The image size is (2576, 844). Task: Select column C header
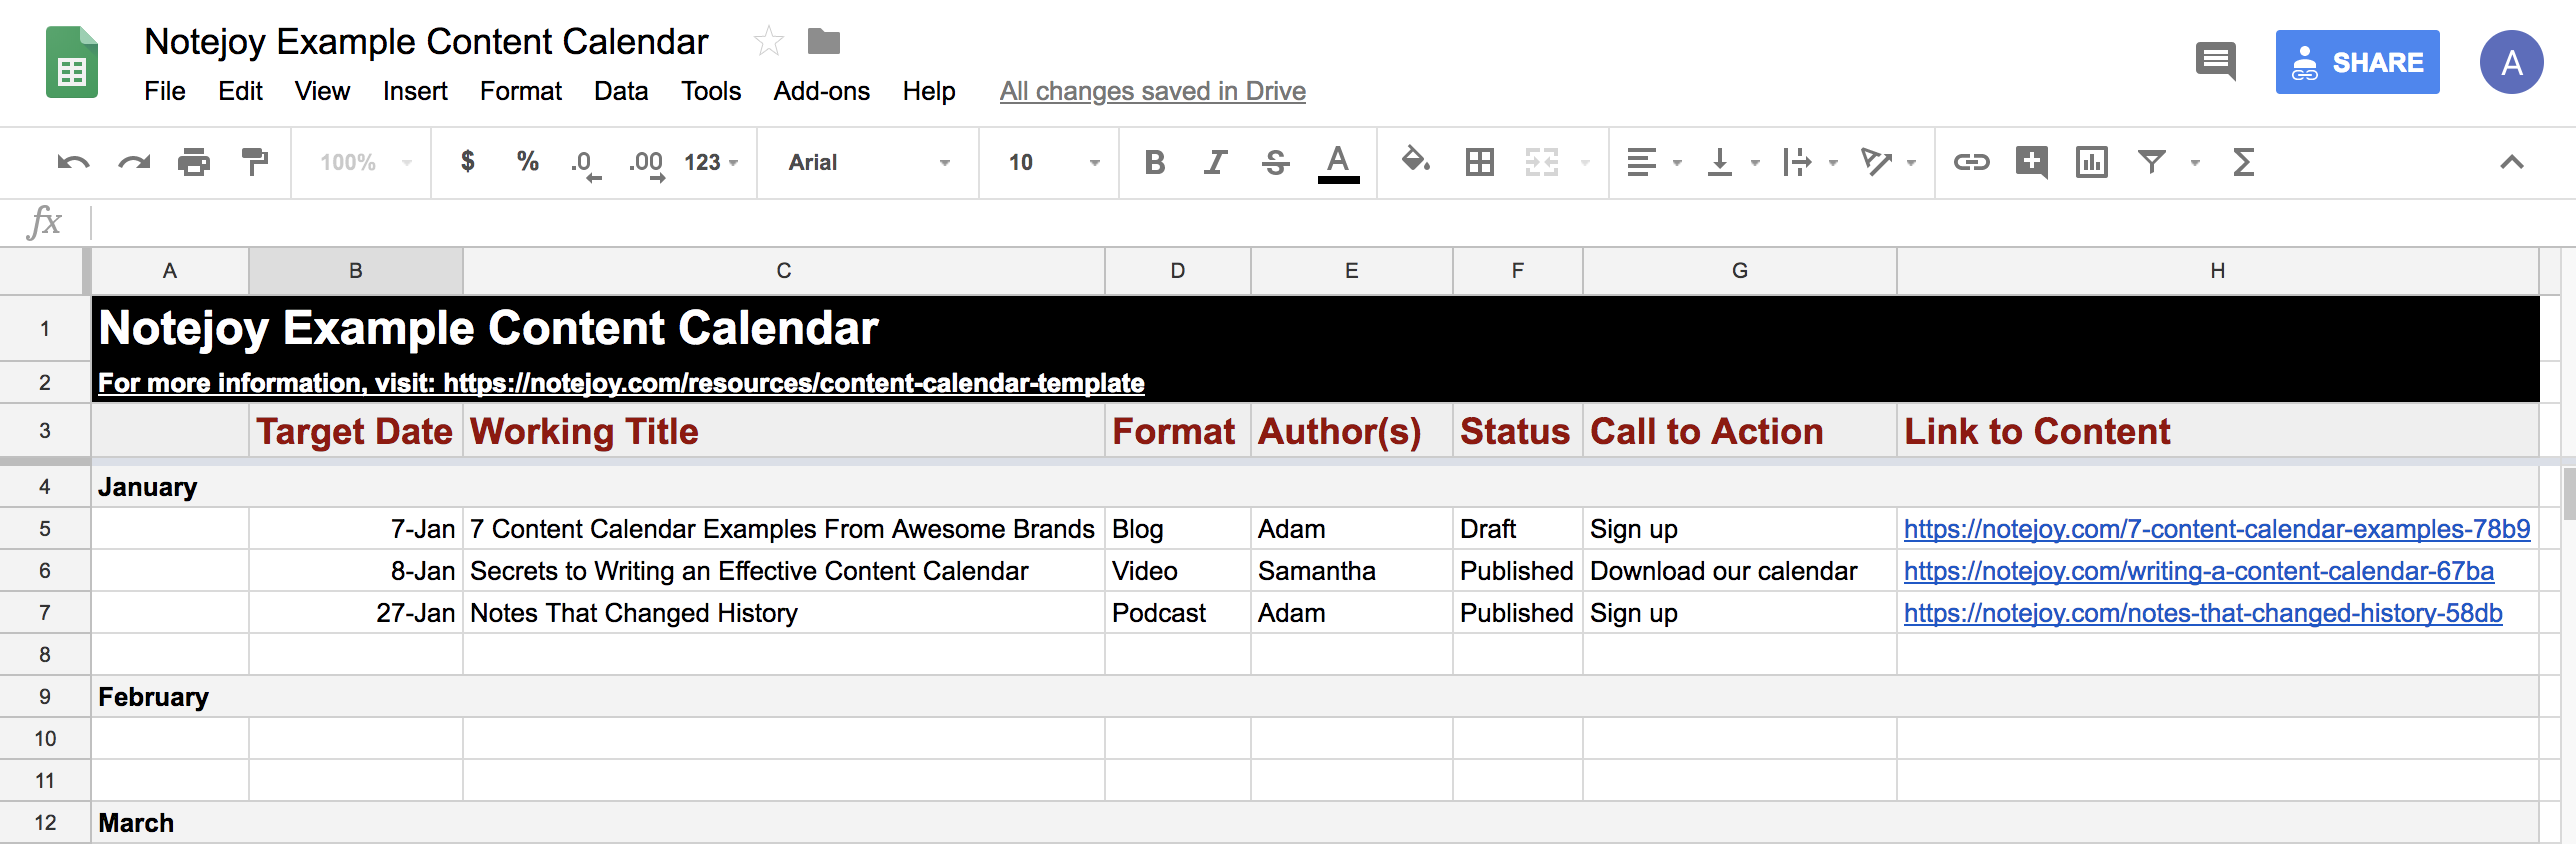pos(784,271)
